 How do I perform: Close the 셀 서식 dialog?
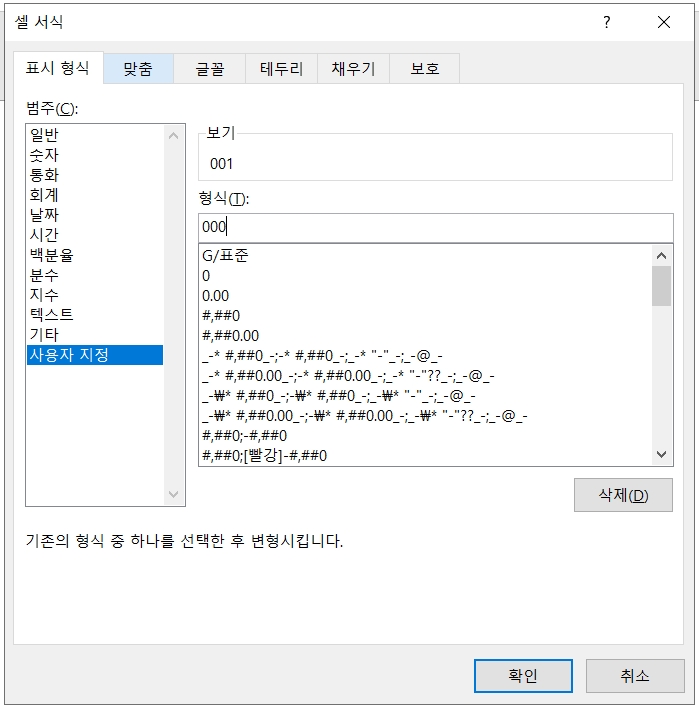point(664,22)
